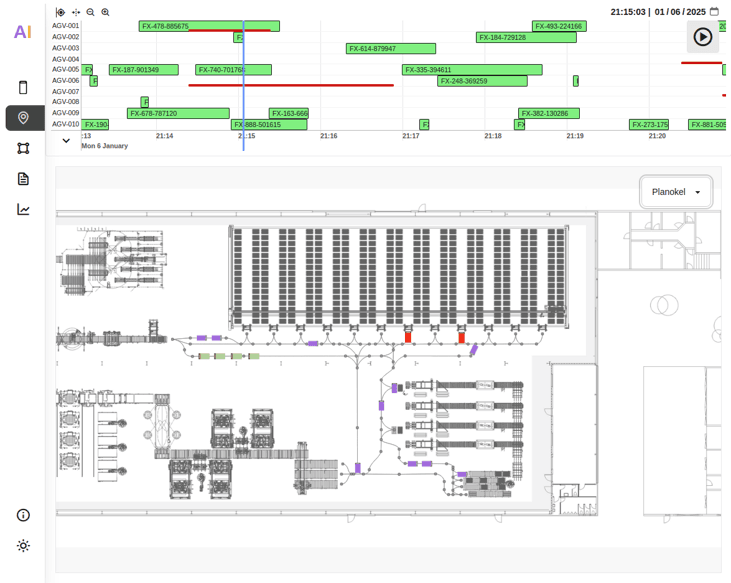The image size is (731, 583).
Task: Click the AGV-001 row label
Action: tap(65, 26)
